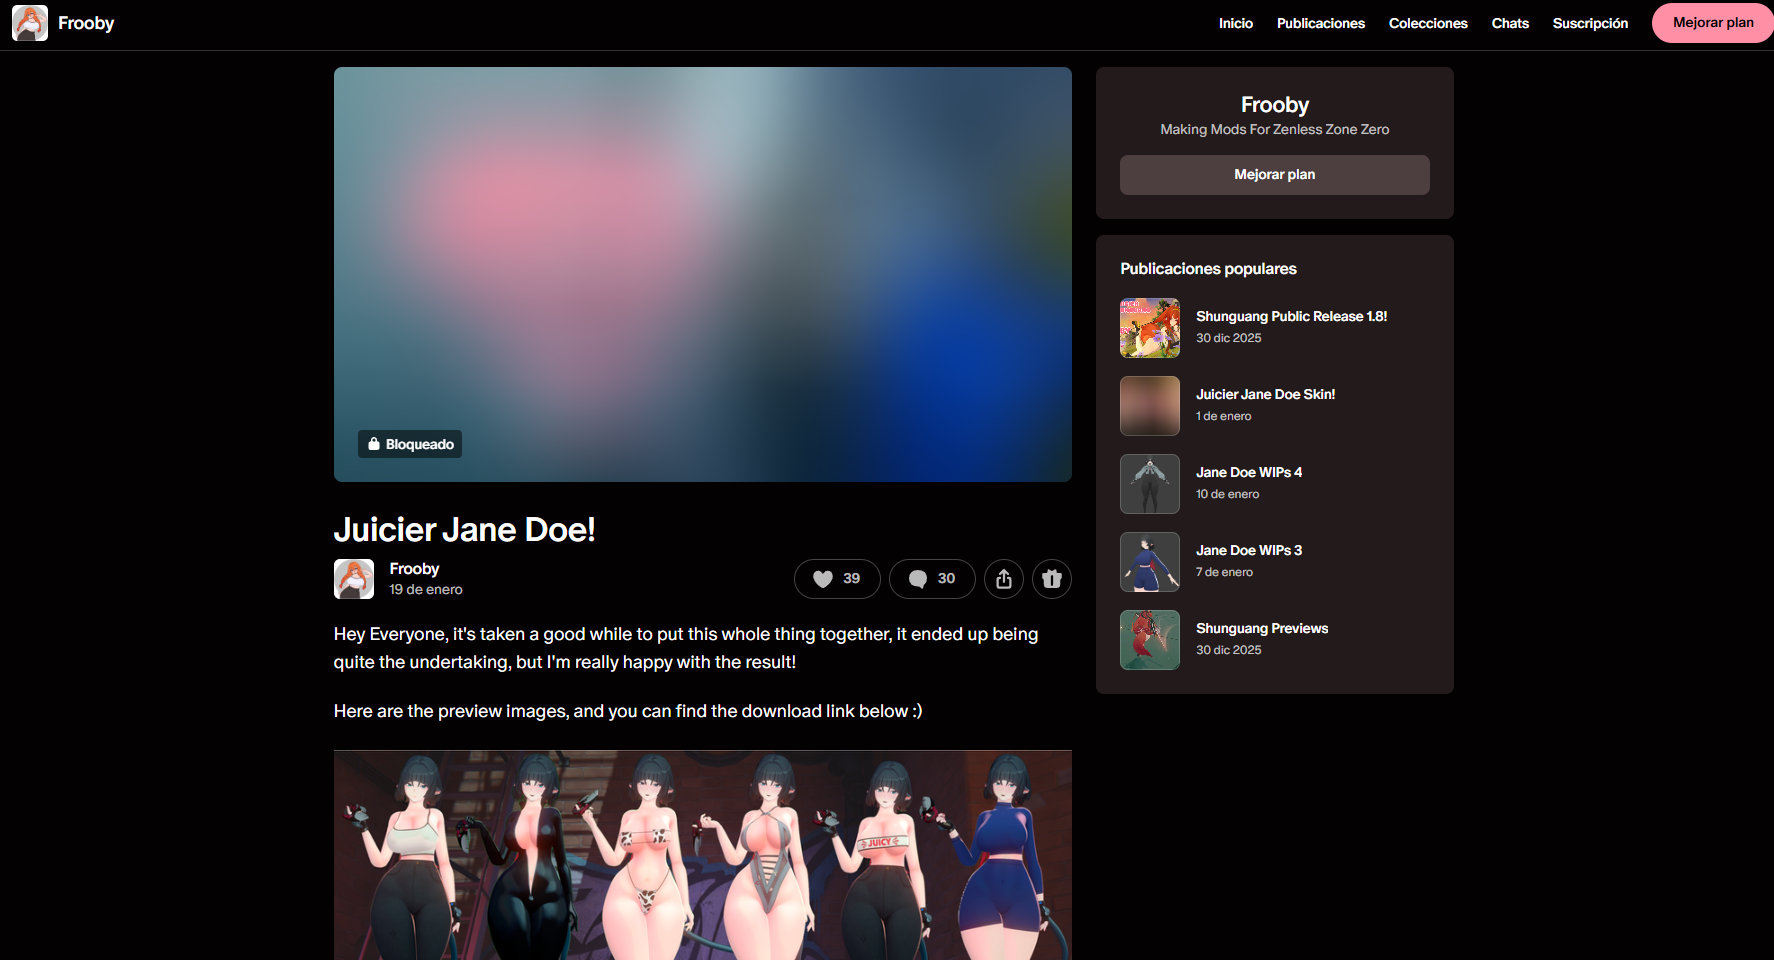
Task: Click Mejorar plan in the Frooby card
Action: [x=1275, y=175]
